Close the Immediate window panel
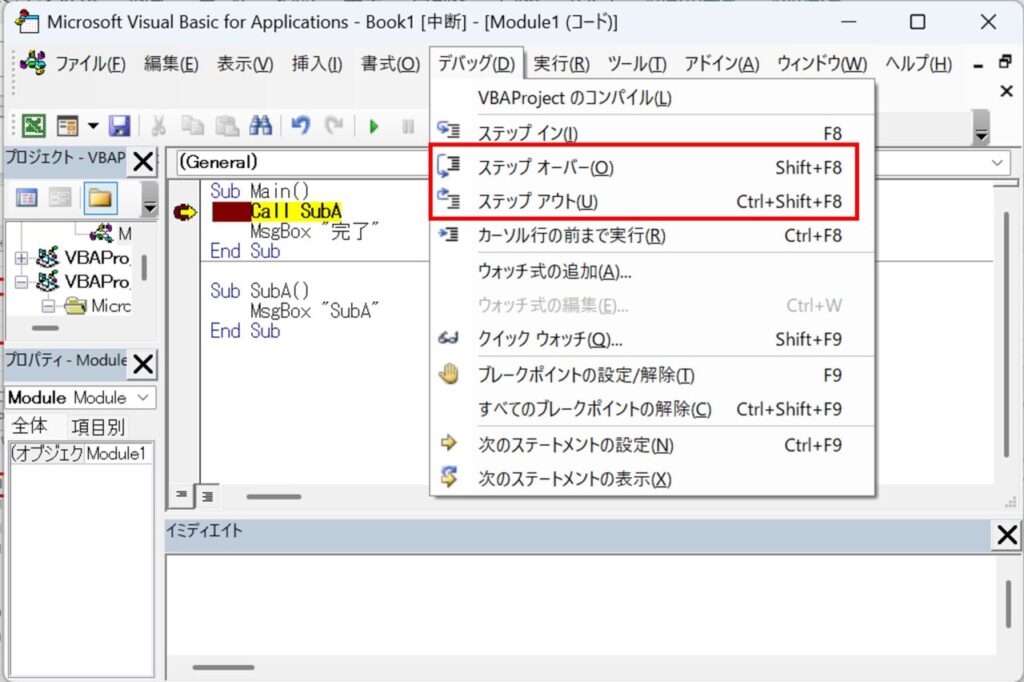The height and width of the screenshot is (682, 1024). (x=1006, y=535)
